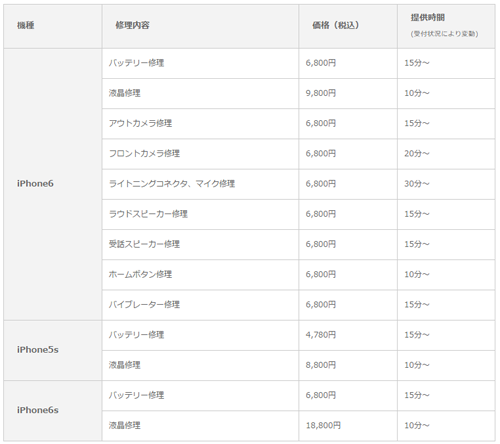Screen dimensions: 500x444
Task: Click 6,800円 in アウトカメラ修理 row
Action: tap(321, 124)
